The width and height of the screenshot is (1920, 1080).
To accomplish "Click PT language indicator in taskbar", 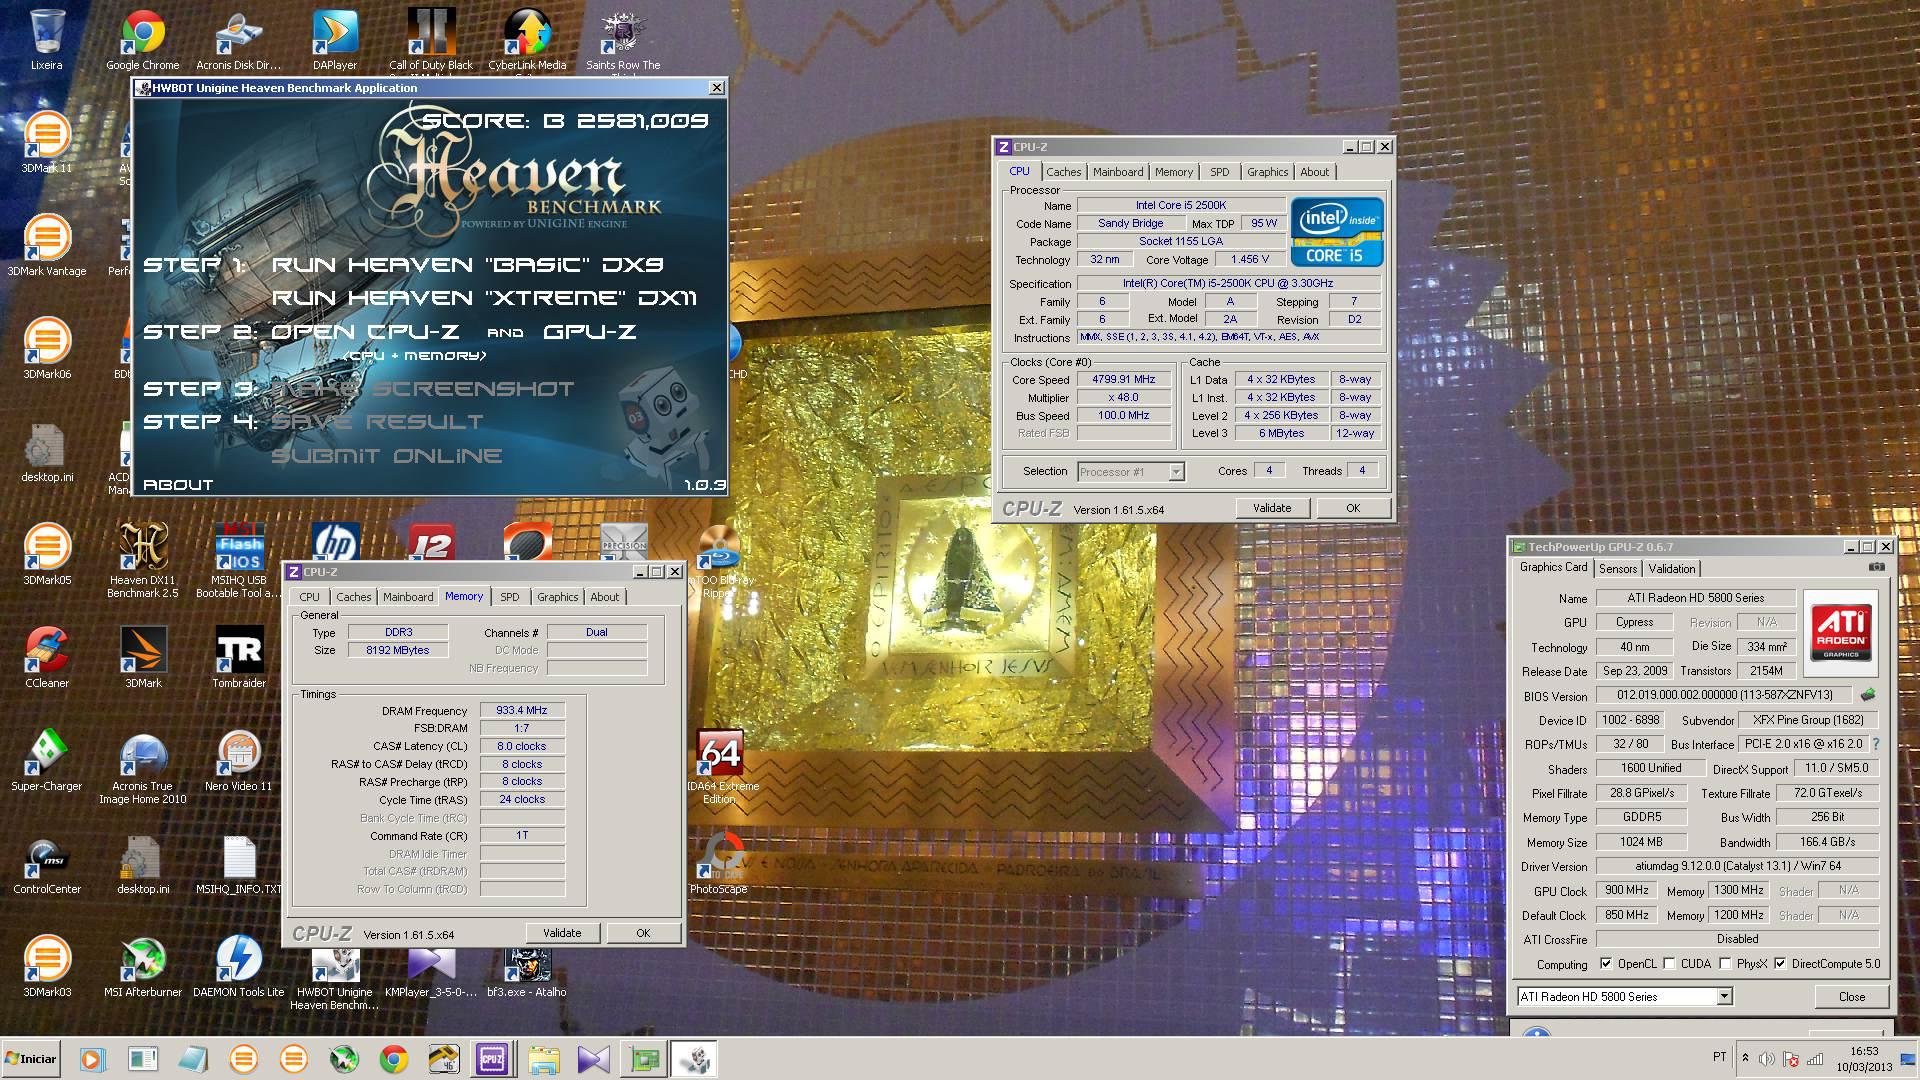I will tap(1719, 1057).
